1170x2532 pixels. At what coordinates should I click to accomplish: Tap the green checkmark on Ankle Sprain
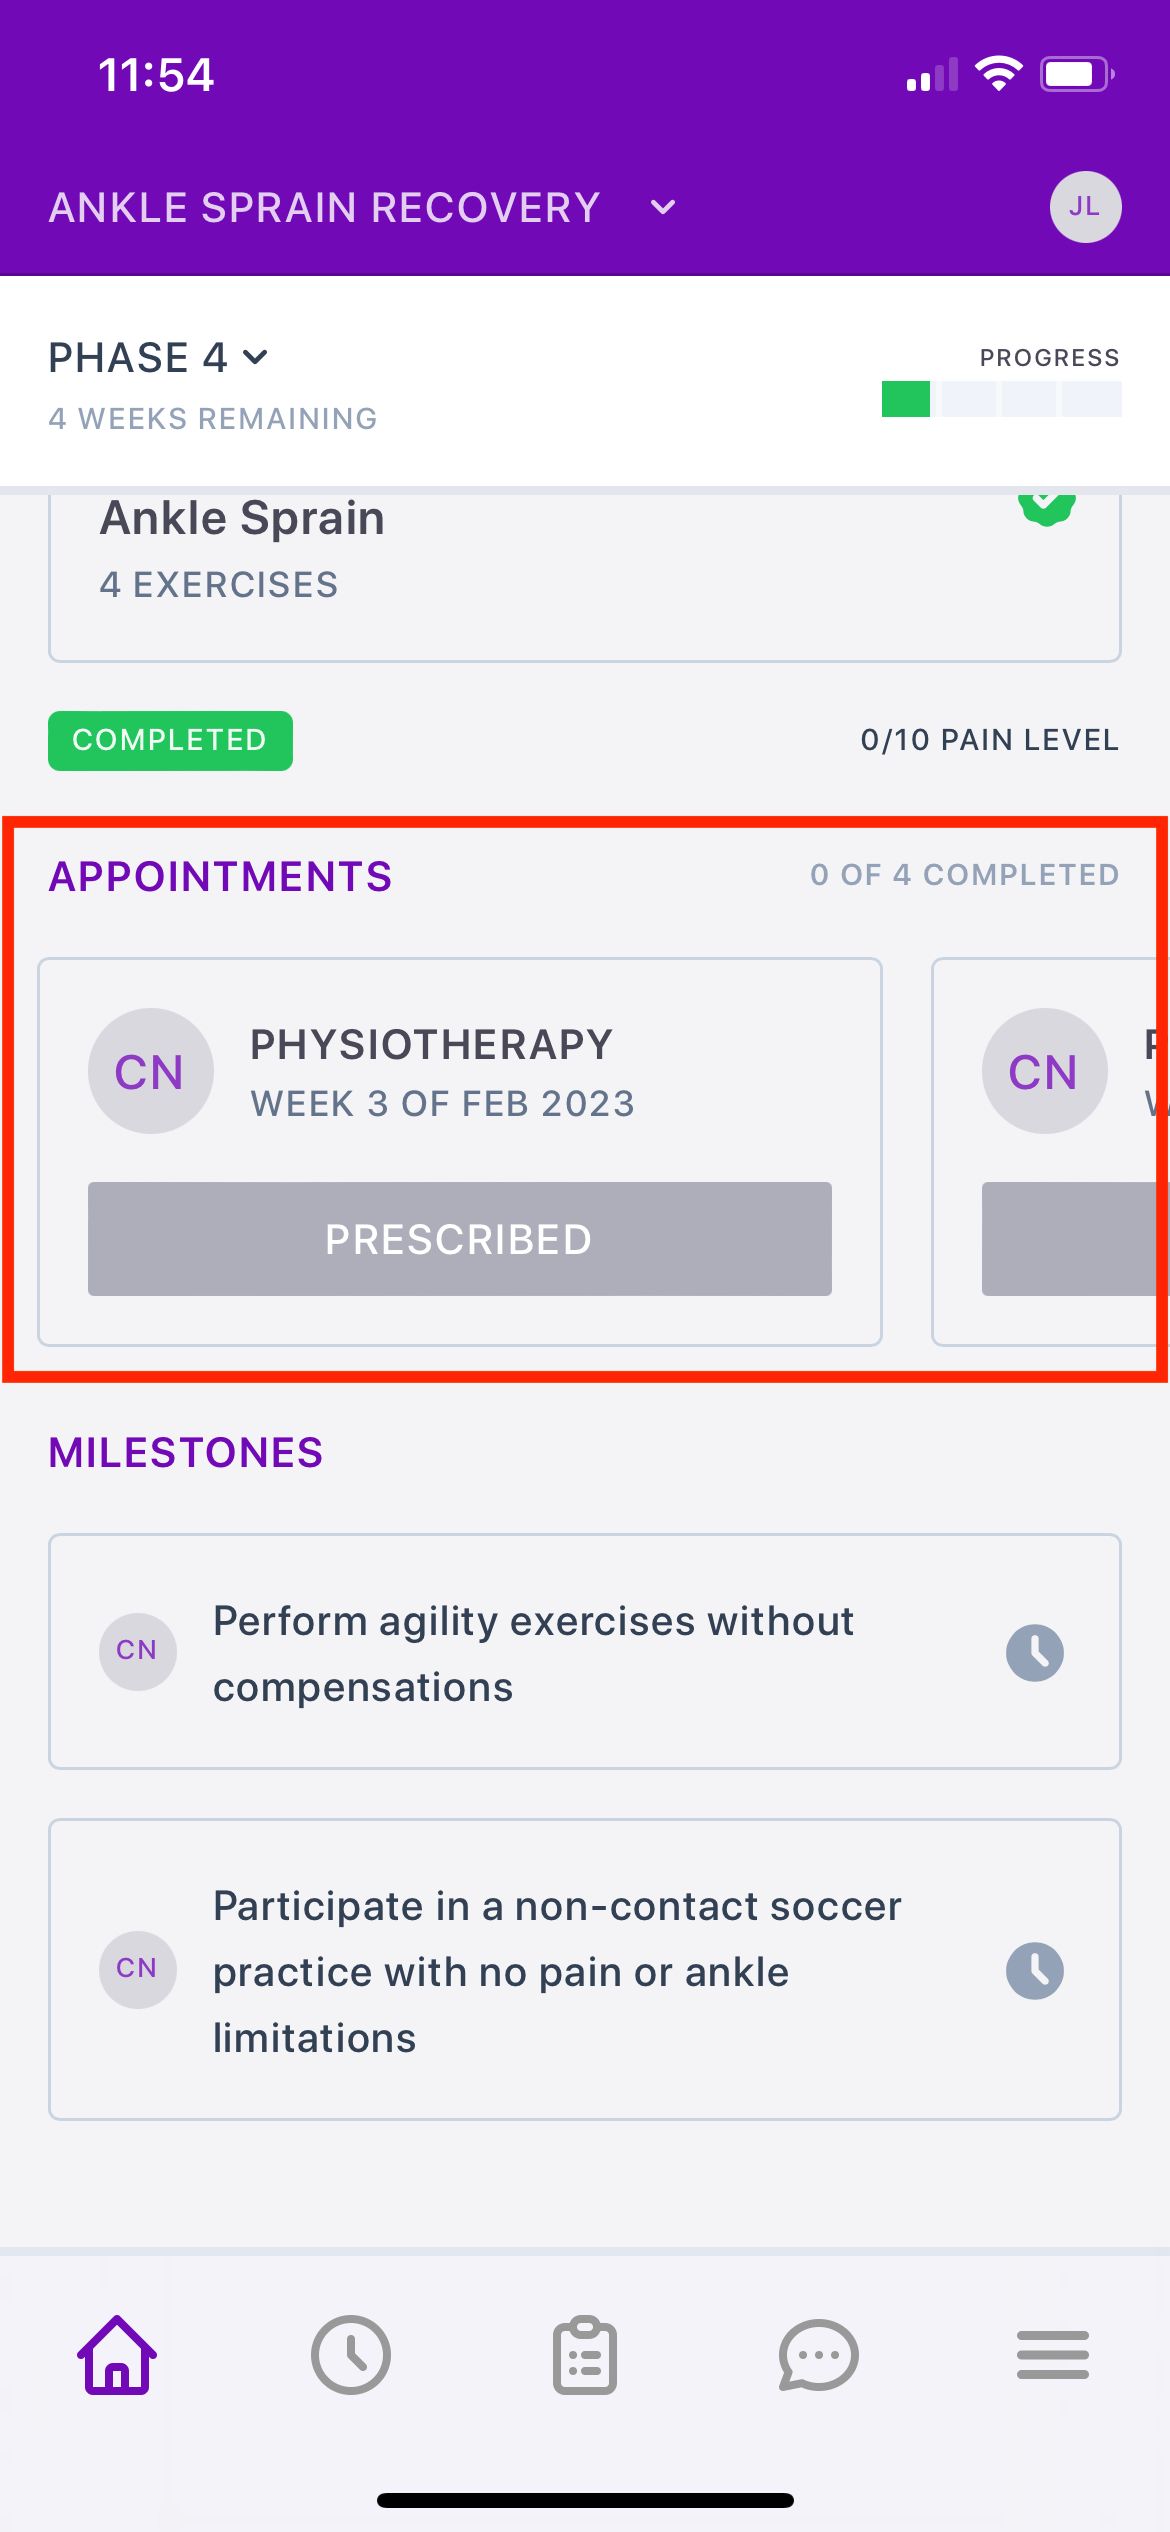[1046, 508]
